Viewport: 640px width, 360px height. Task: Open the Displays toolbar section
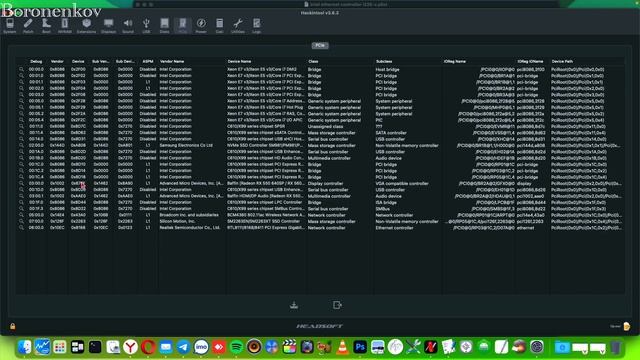coord(109,25)
